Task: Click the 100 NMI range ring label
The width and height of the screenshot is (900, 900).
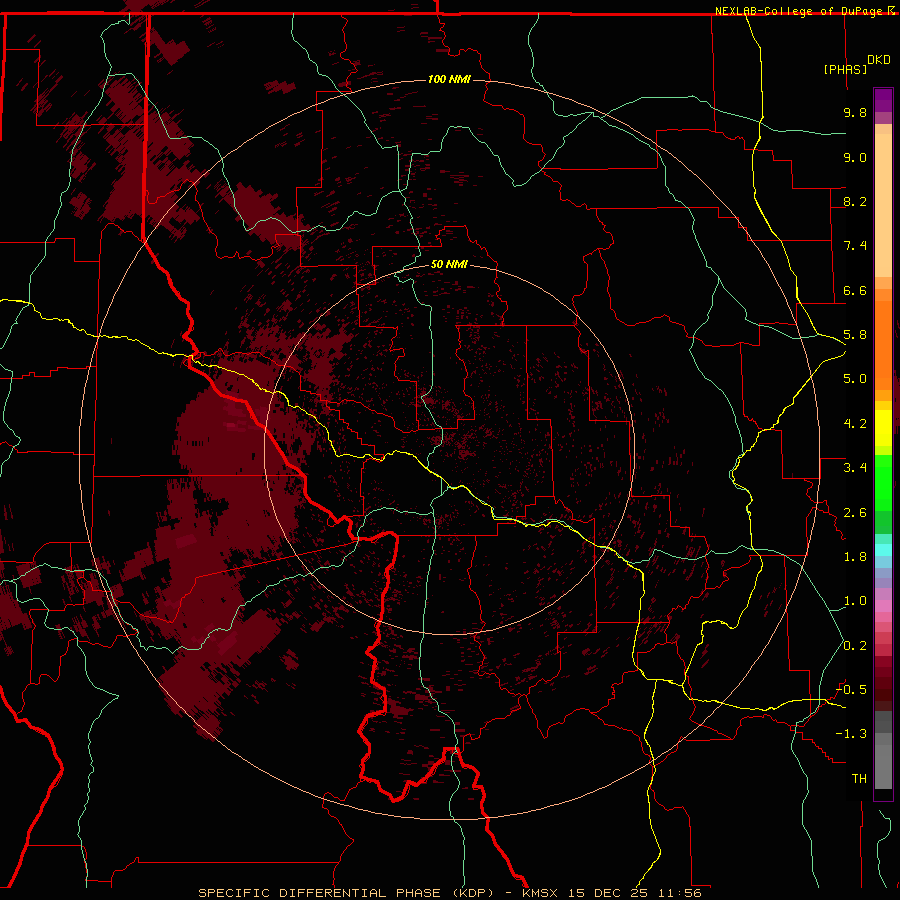Action: (449, 79)
